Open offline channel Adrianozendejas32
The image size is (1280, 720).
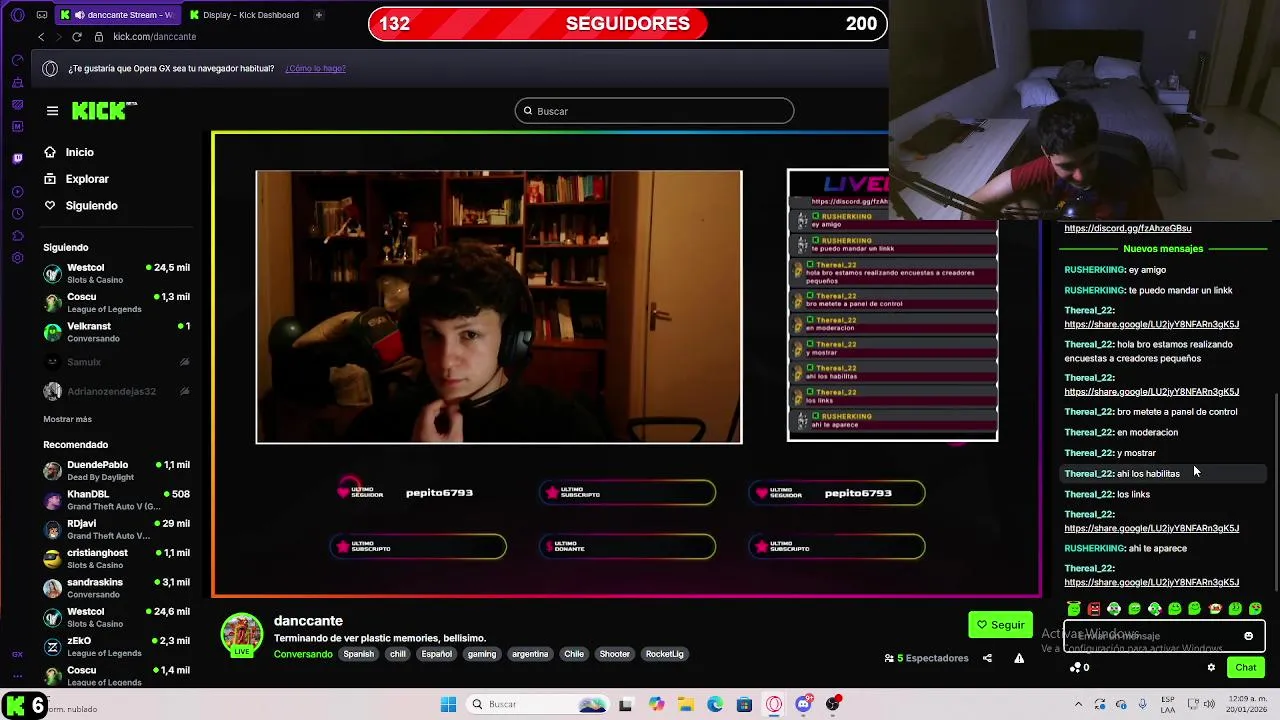[x=116, y=391]
